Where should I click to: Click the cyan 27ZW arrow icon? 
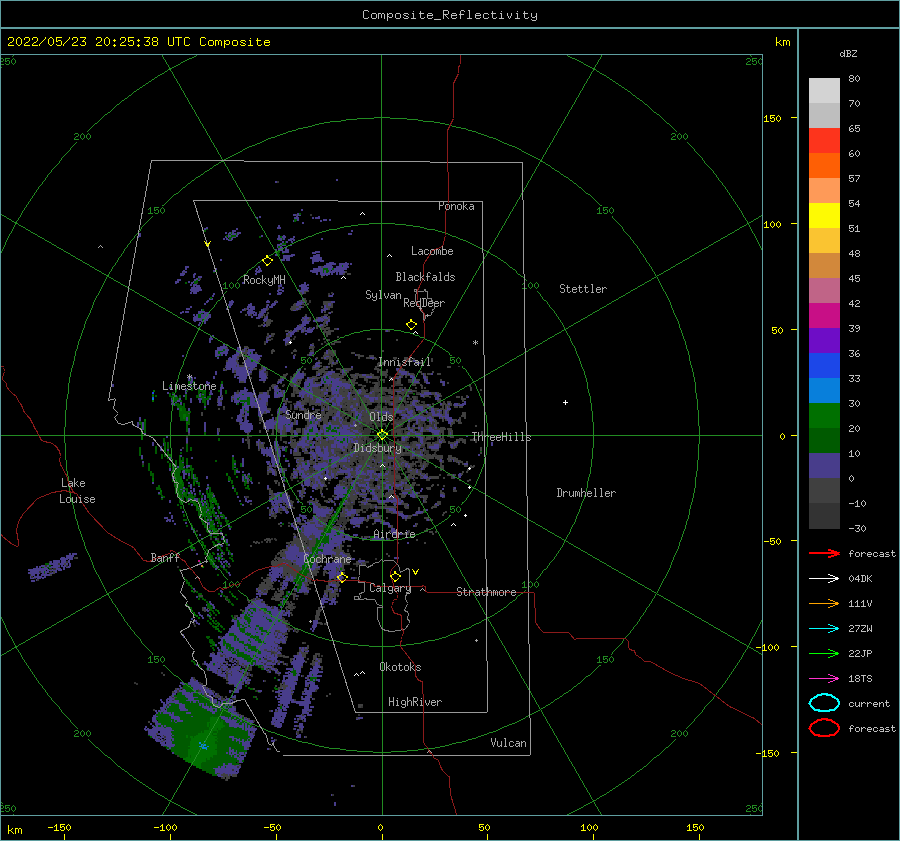pos(824,629)
